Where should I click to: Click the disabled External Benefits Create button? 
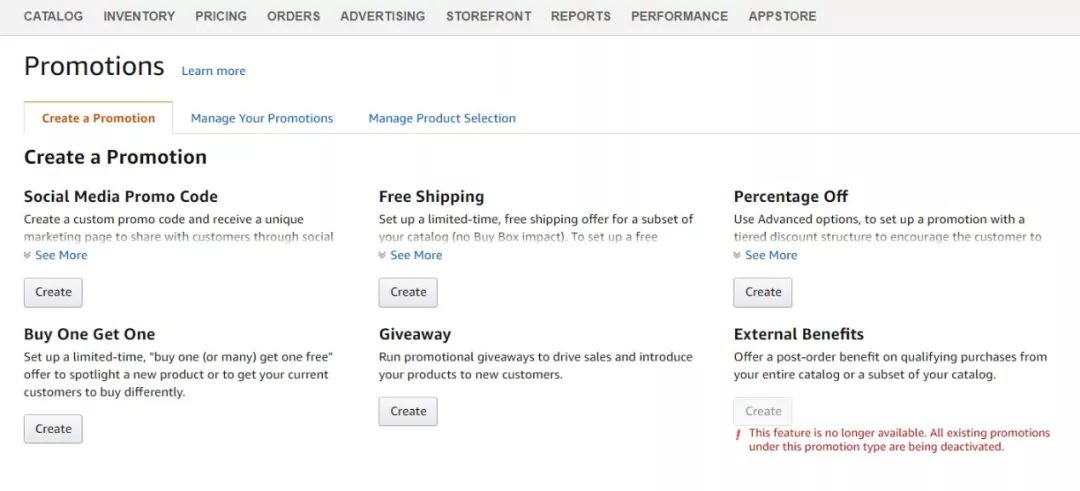[x=763, y=411]
